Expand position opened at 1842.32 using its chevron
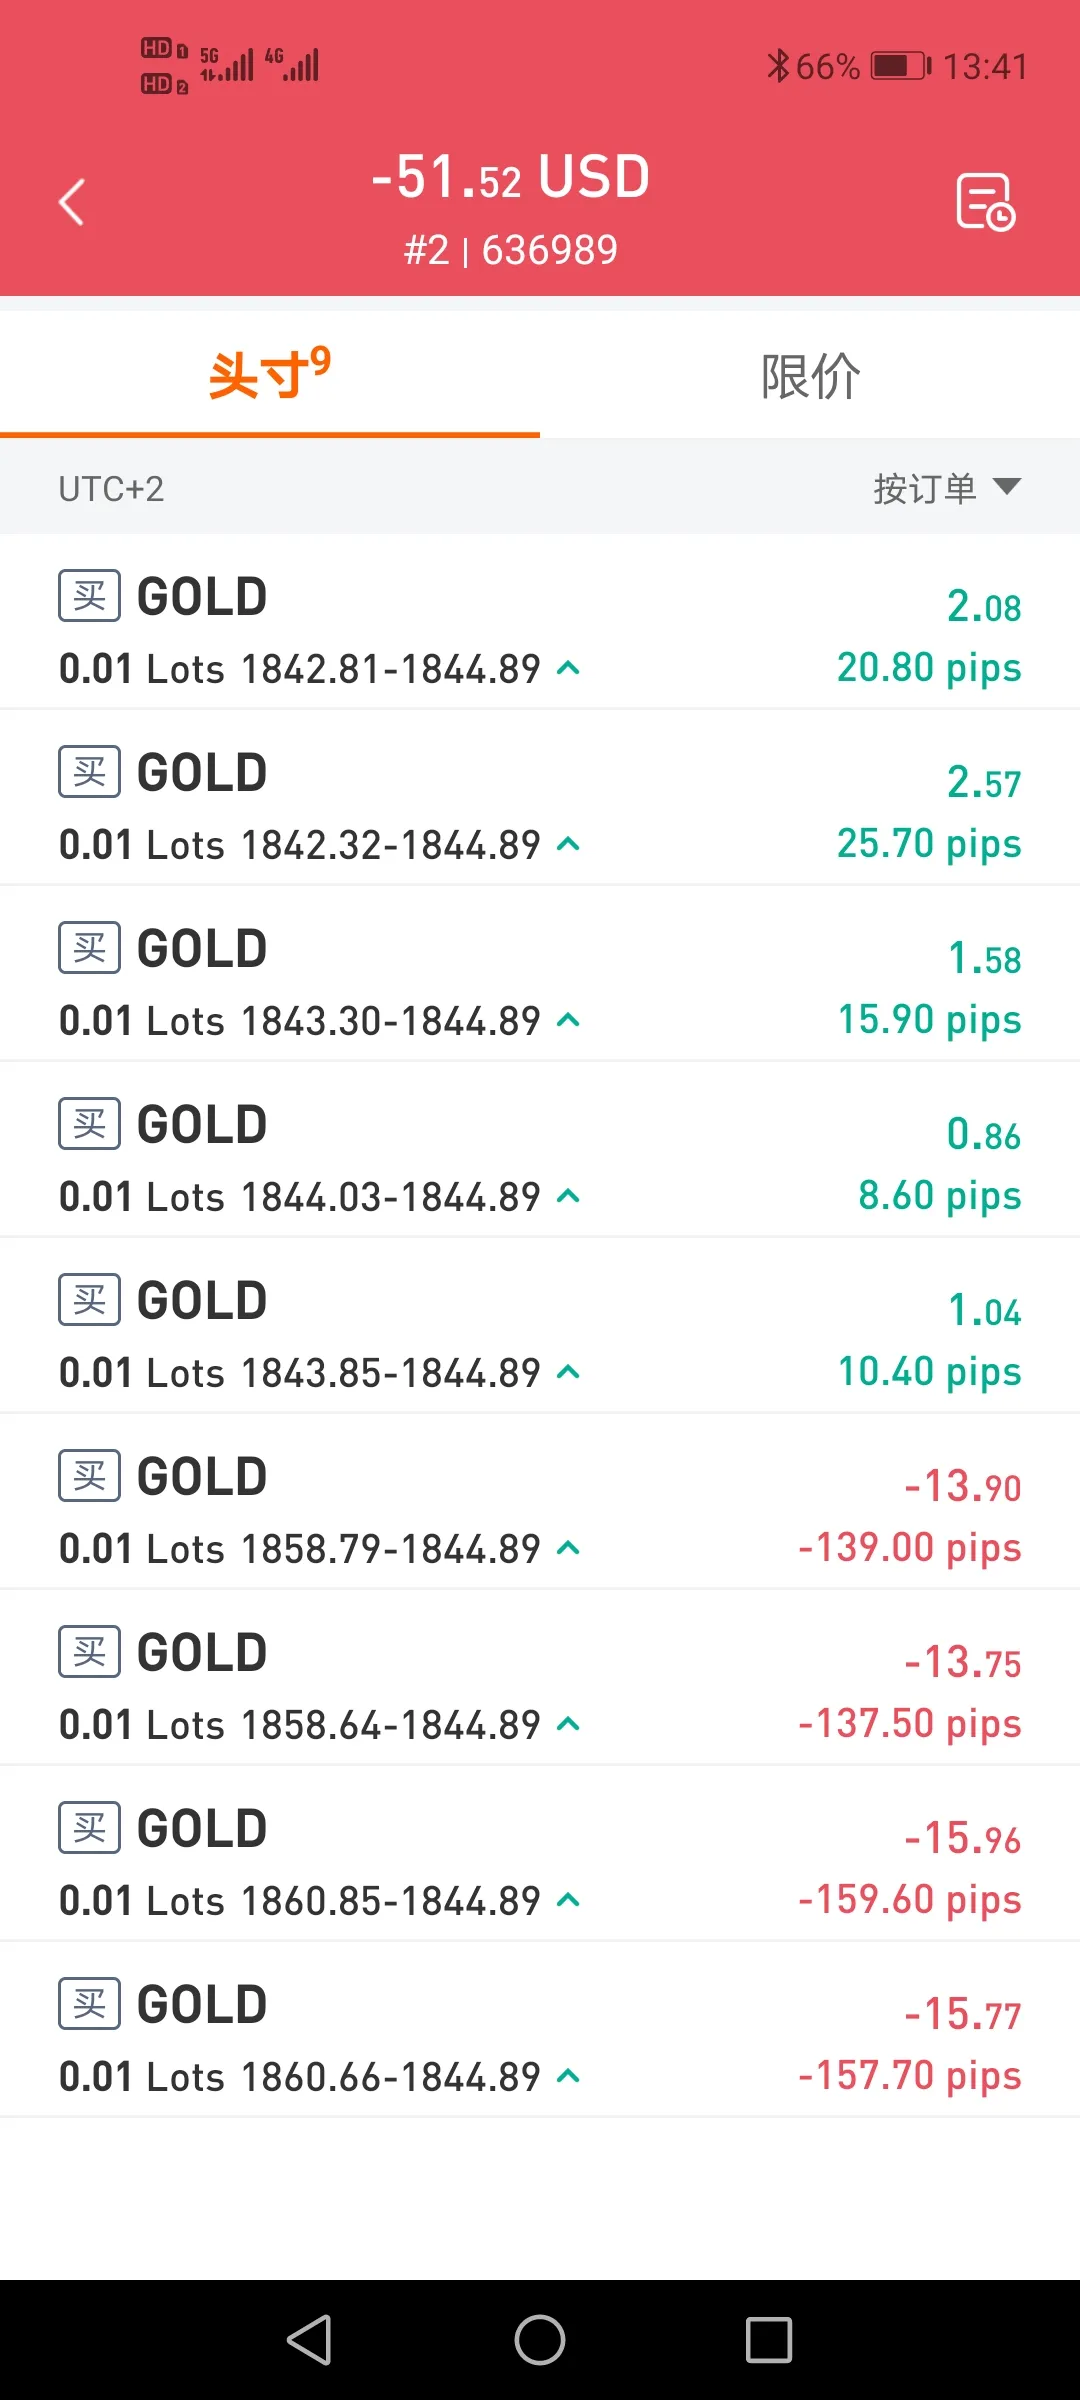1080x2400 pixels. click(568, 845)
